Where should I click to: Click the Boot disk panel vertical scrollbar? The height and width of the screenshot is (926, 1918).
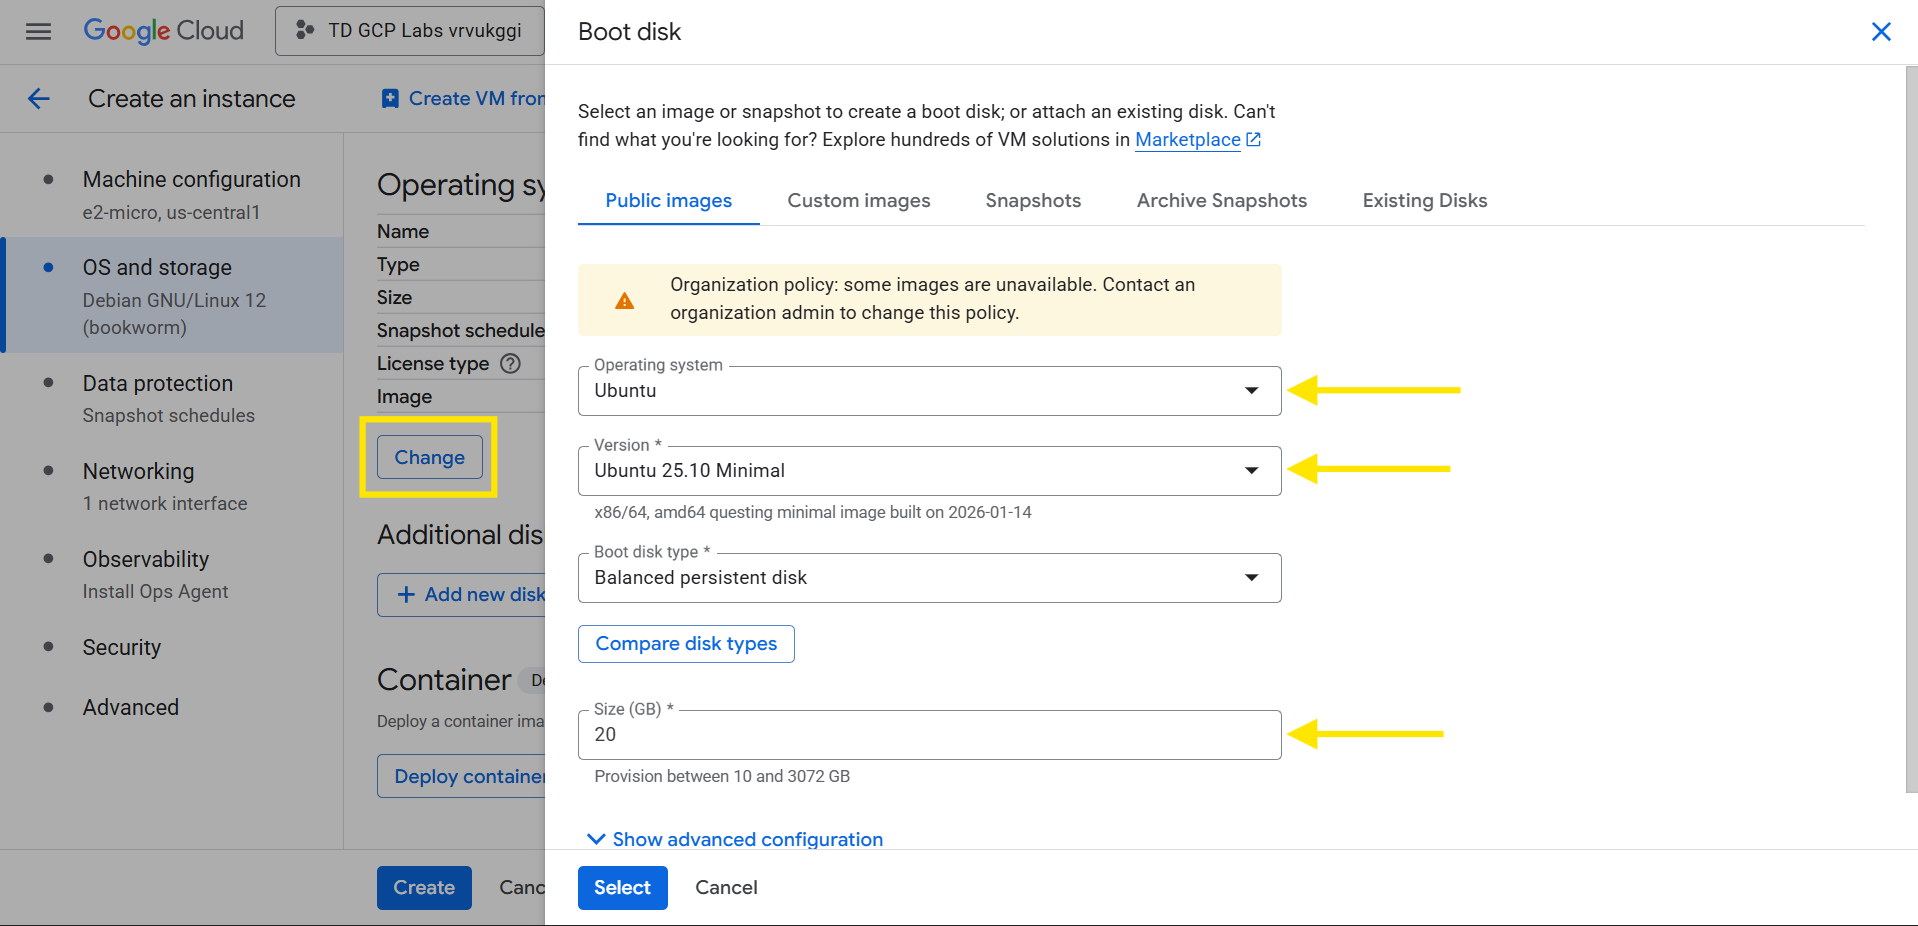(1910, 430)
